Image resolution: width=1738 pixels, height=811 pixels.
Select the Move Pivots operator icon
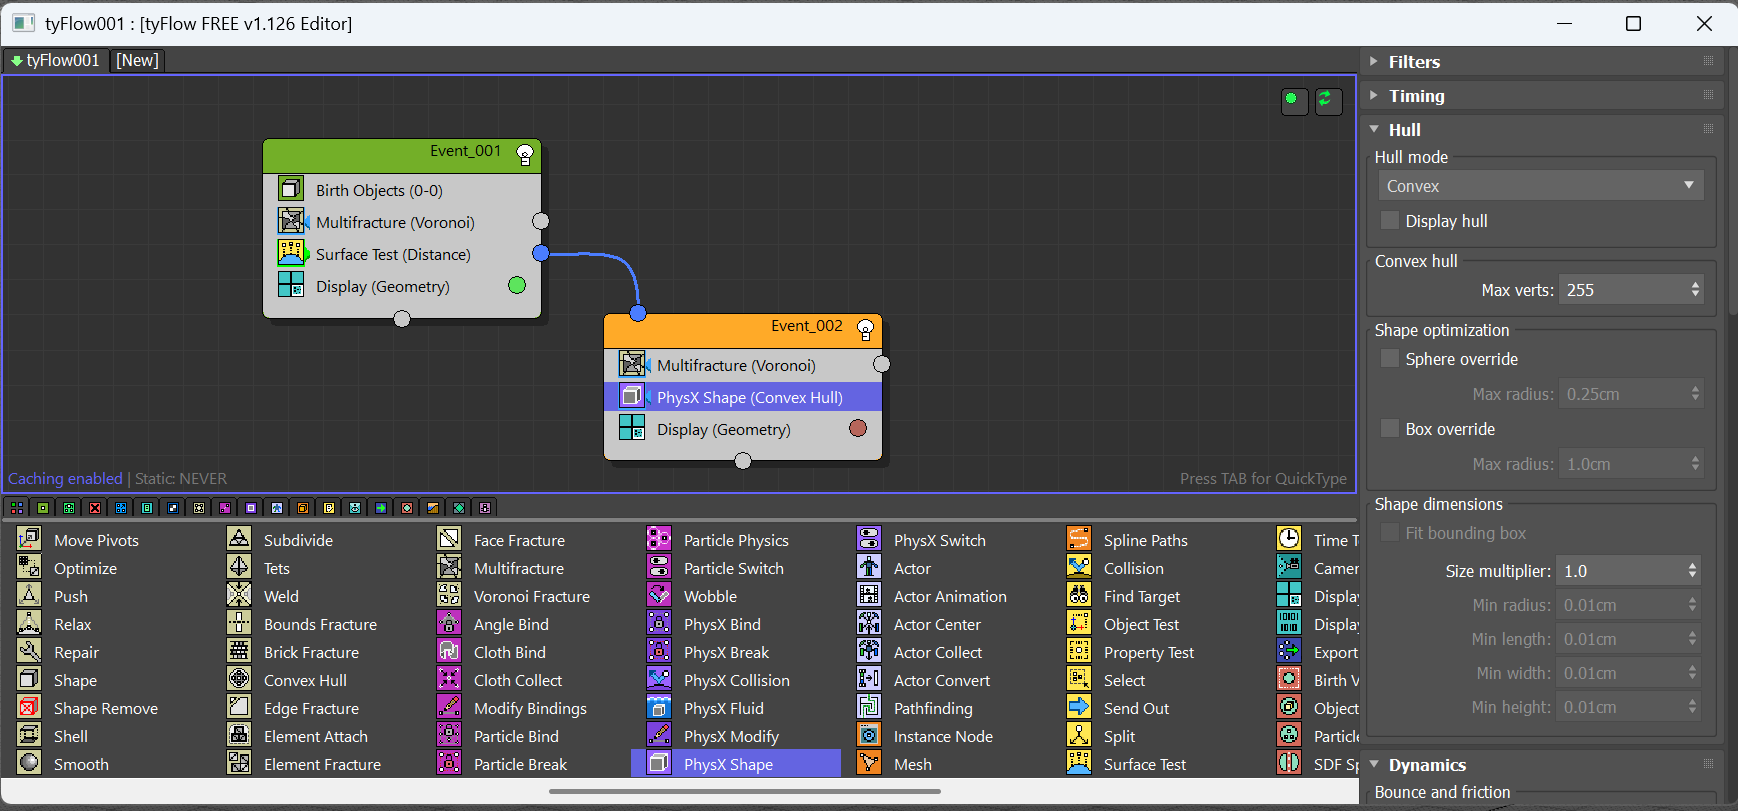[x=29, y=539]
